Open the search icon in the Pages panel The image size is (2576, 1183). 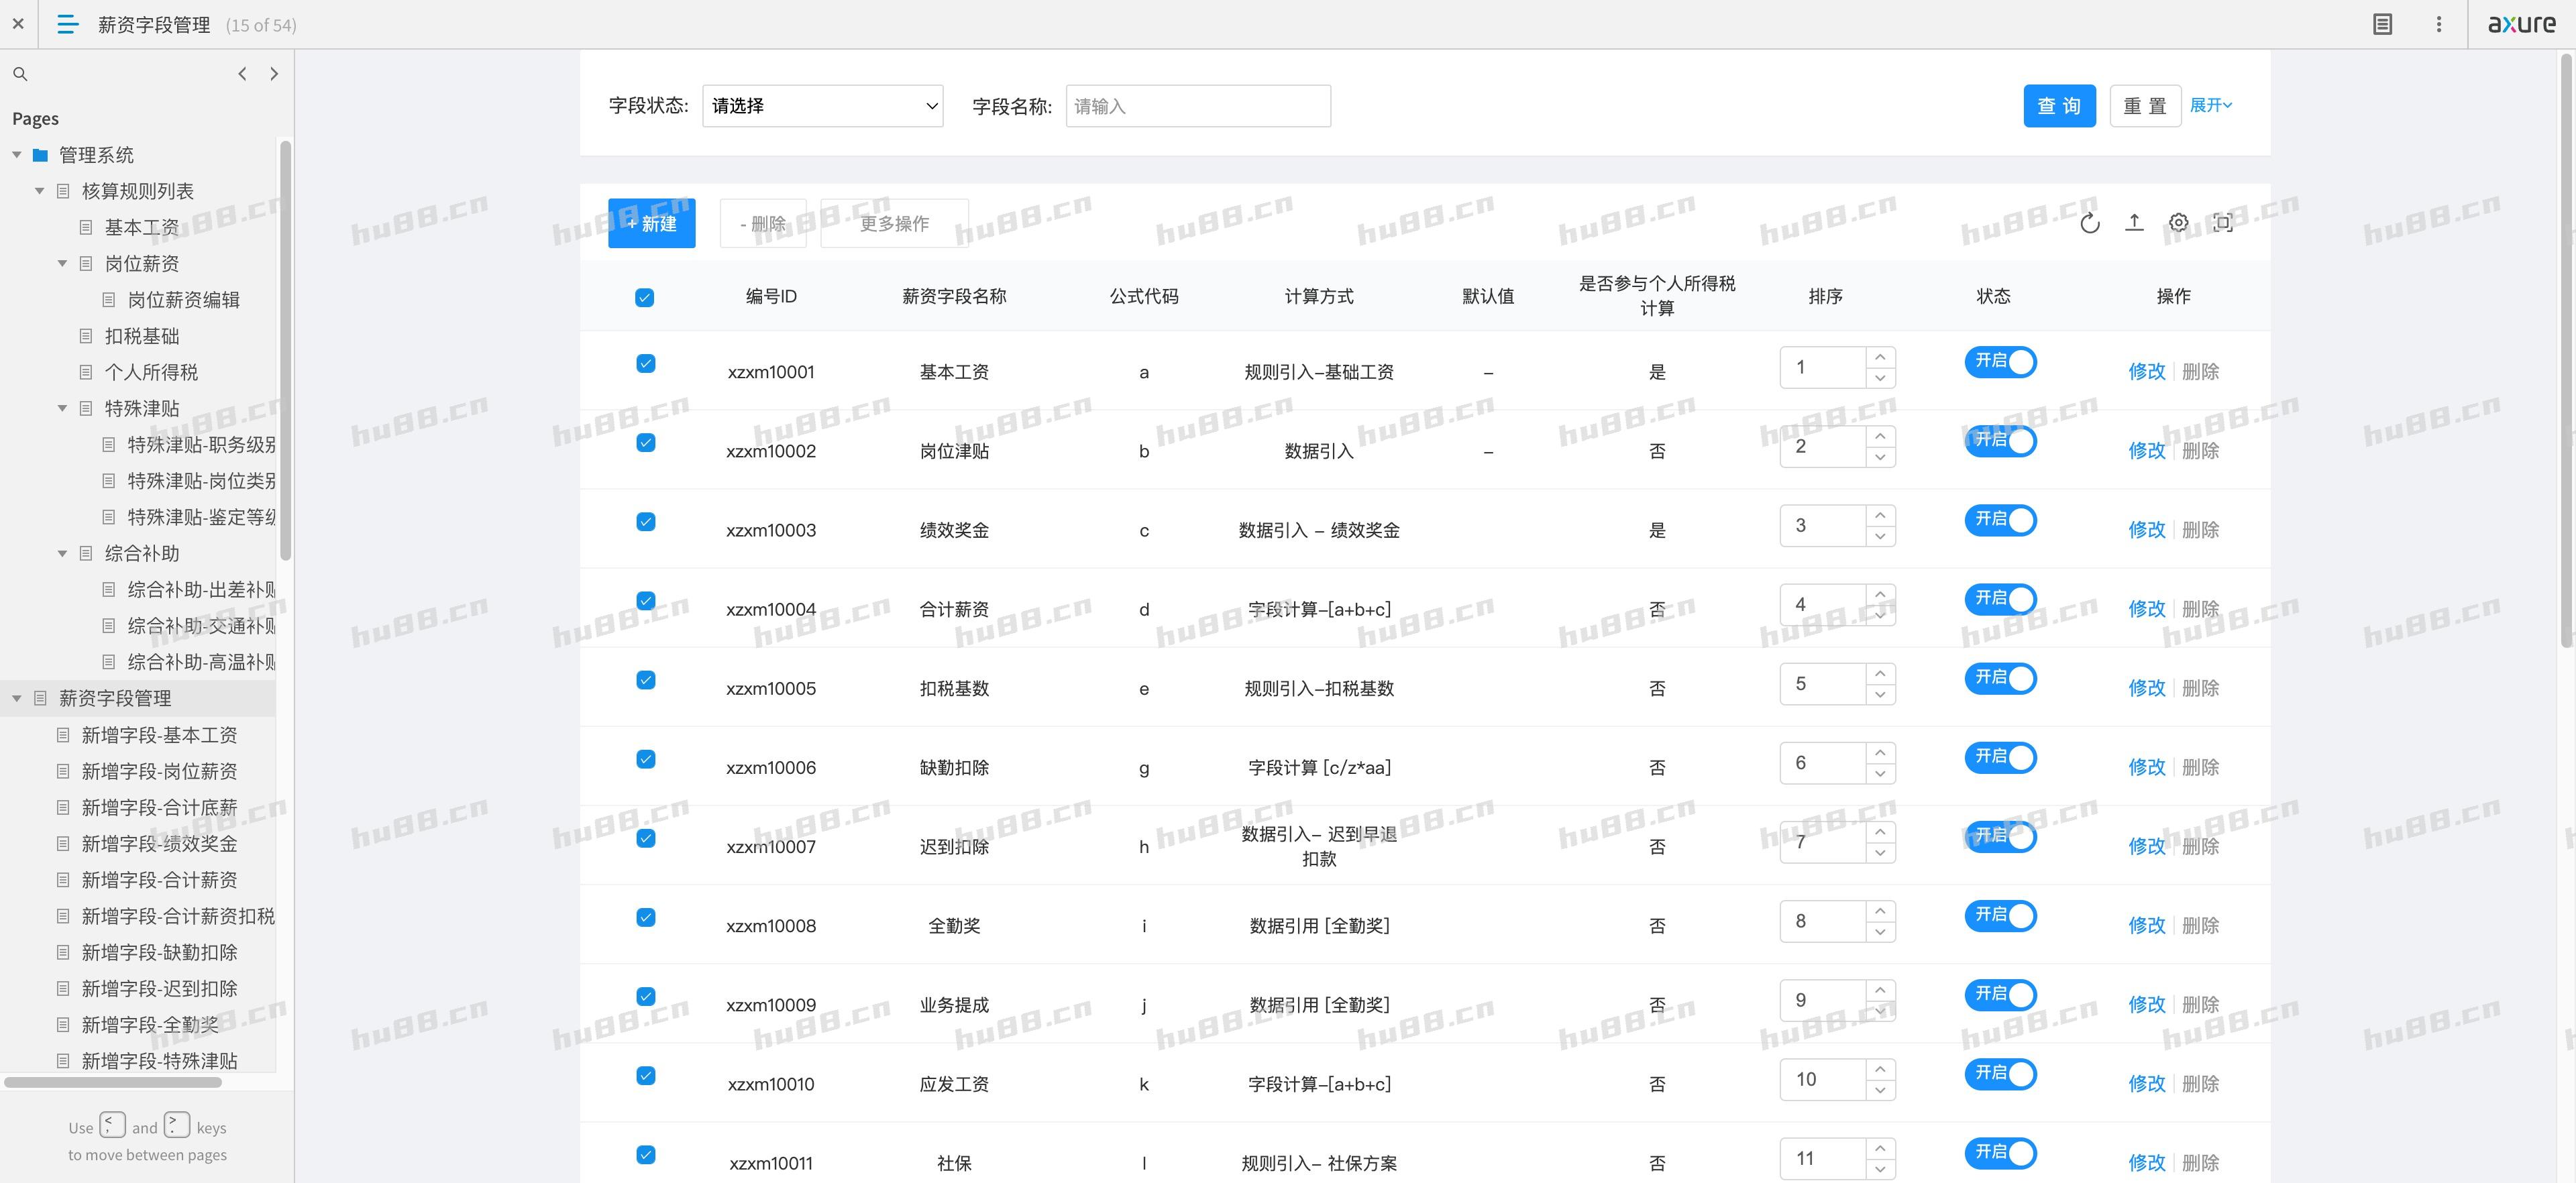20,73
